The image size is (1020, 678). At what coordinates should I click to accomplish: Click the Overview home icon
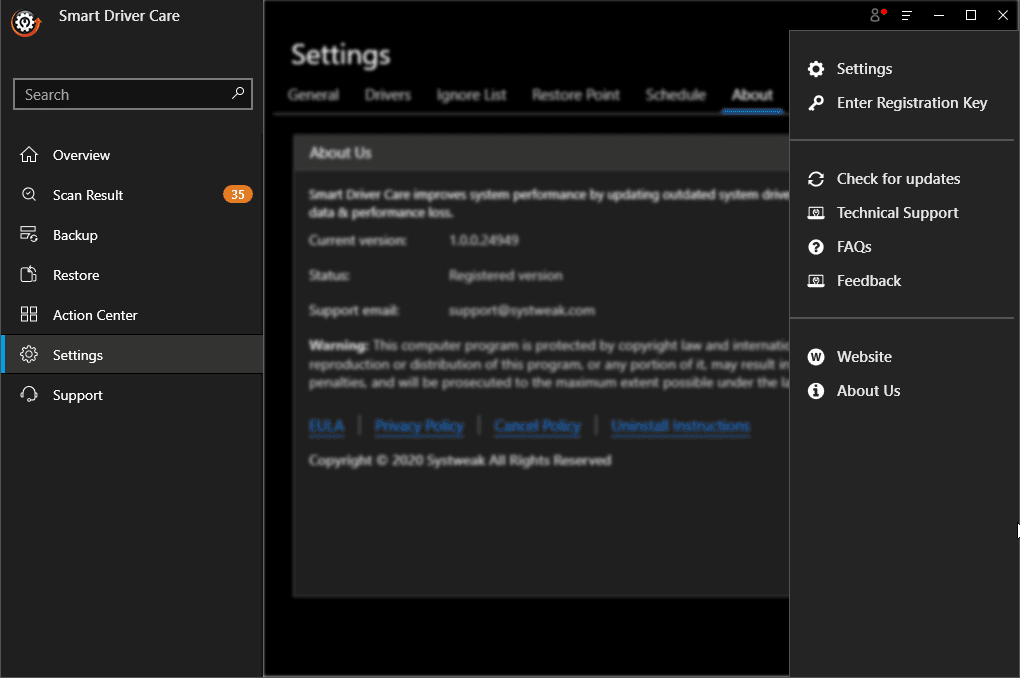click(29, 155)
